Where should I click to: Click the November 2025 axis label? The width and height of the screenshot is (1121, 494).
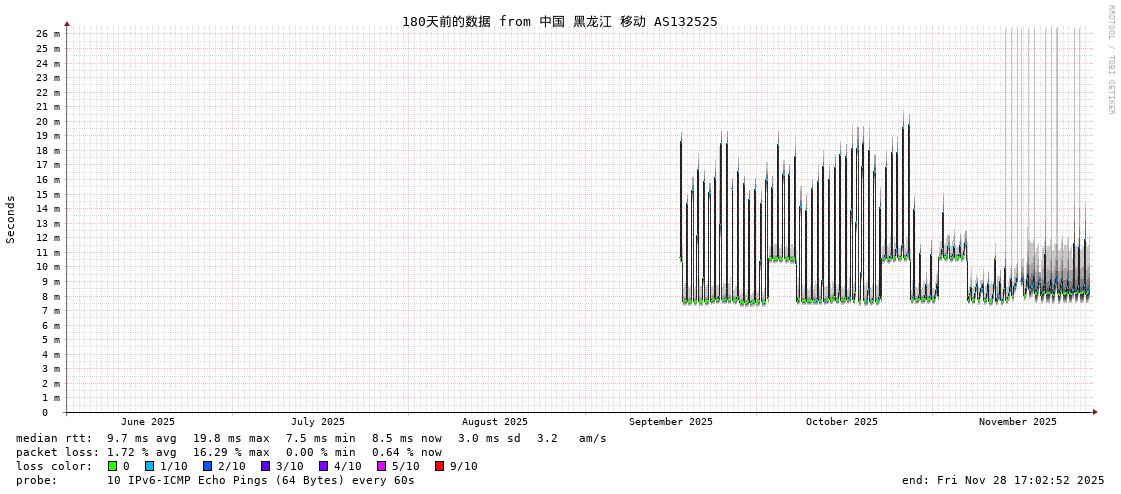[1018, 422]
